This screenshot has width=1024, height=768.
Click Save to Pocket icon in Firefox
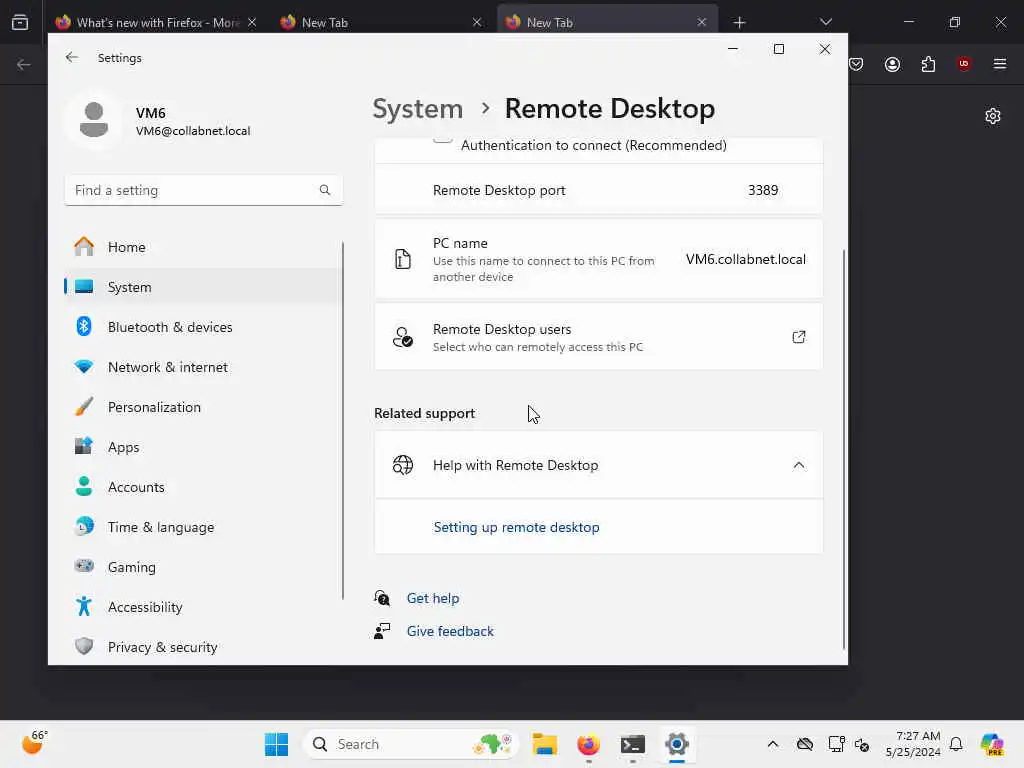click(856, 64)
